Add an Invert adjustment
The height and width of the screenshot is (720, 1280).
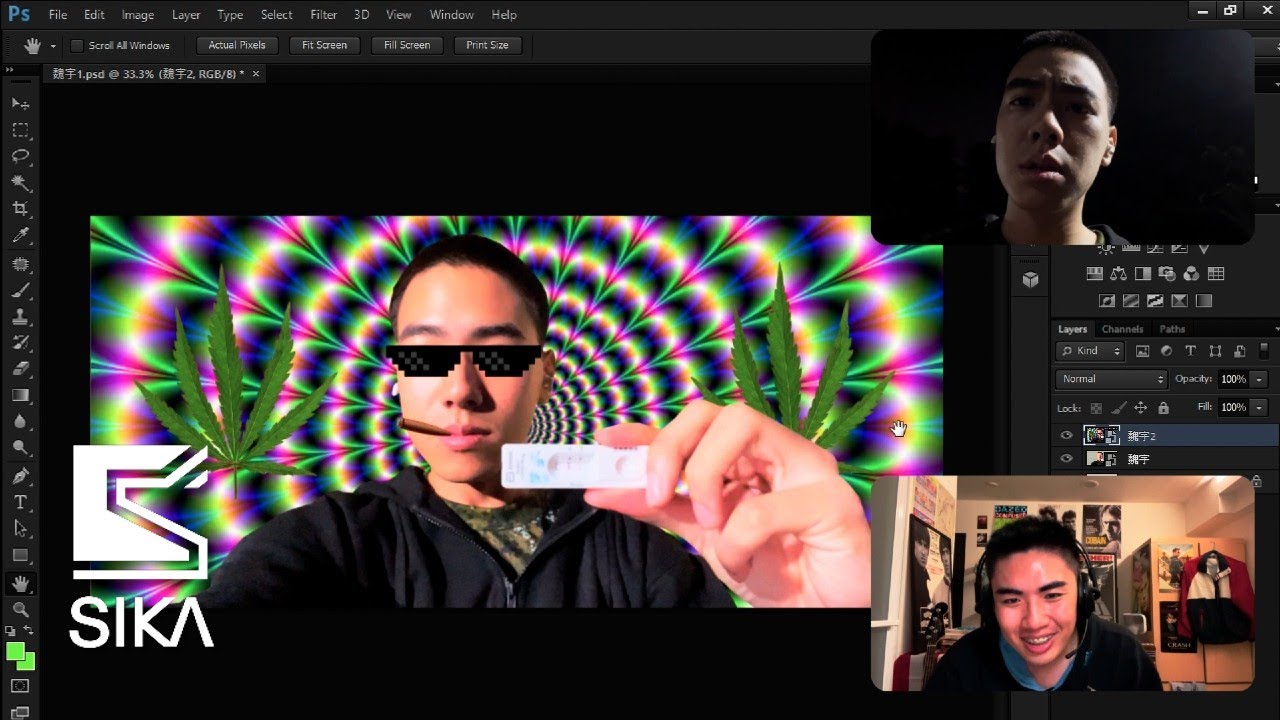tap(1107, 300)
